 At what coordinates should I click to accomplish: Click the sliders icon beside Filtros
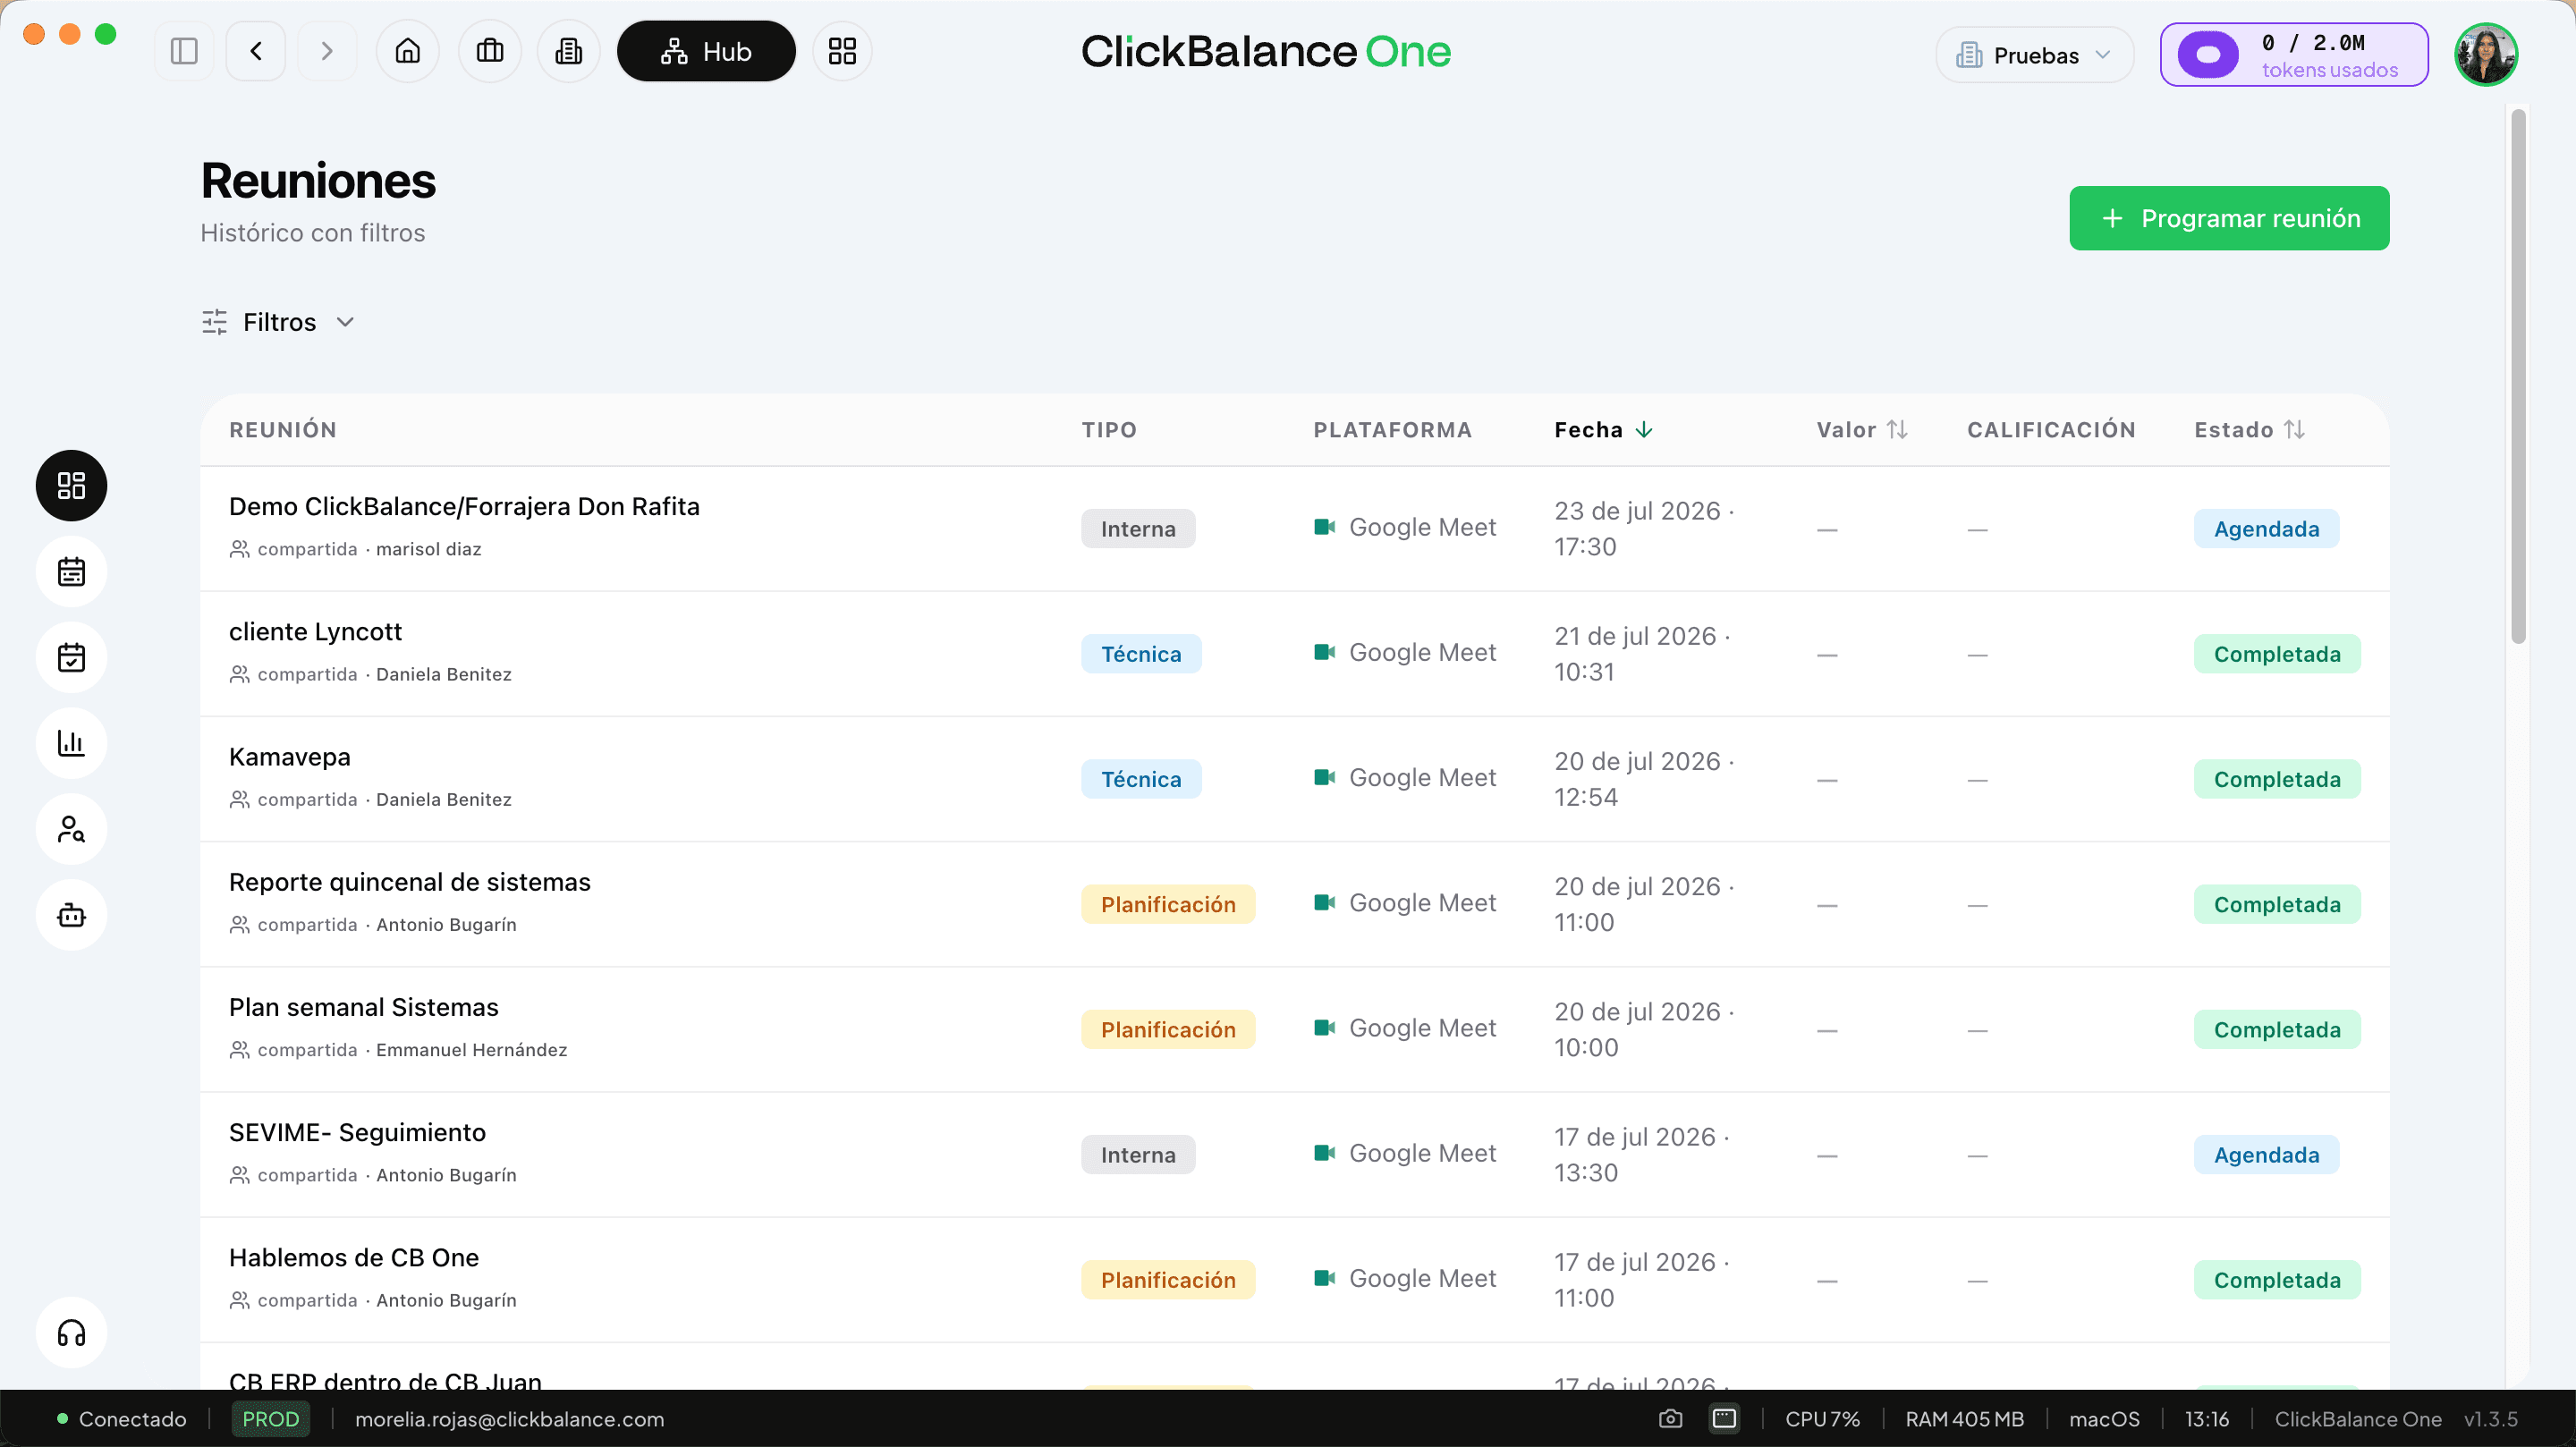point(214,322)
